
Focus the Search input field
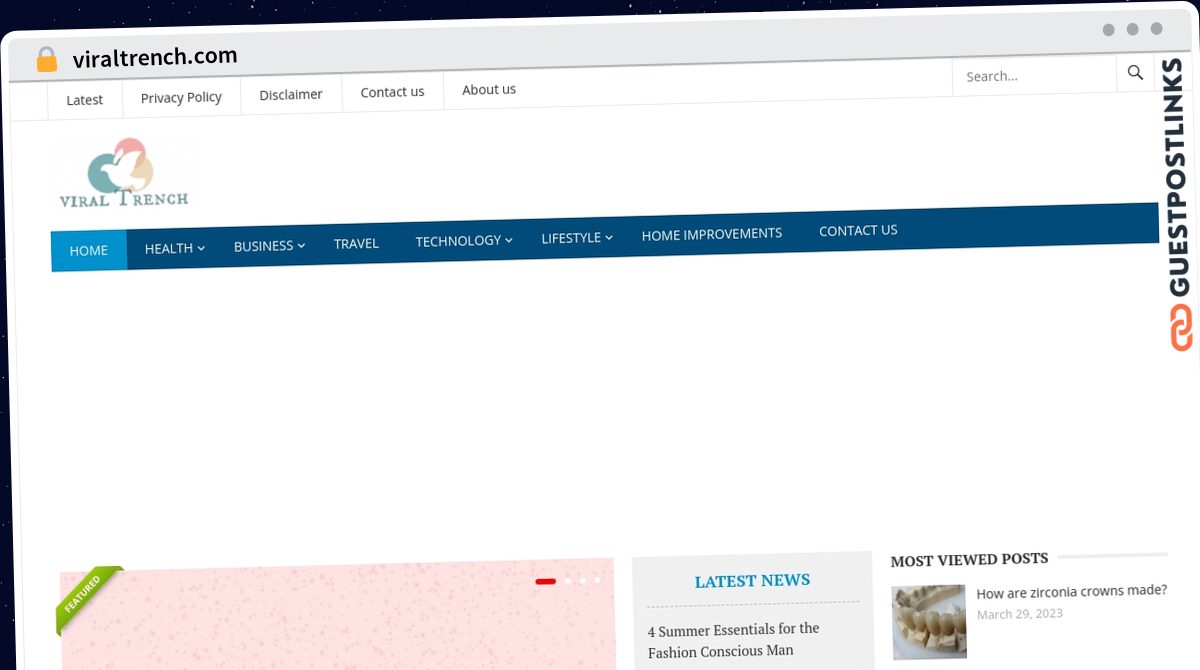pyautogui.click(x=1034, y=75)
